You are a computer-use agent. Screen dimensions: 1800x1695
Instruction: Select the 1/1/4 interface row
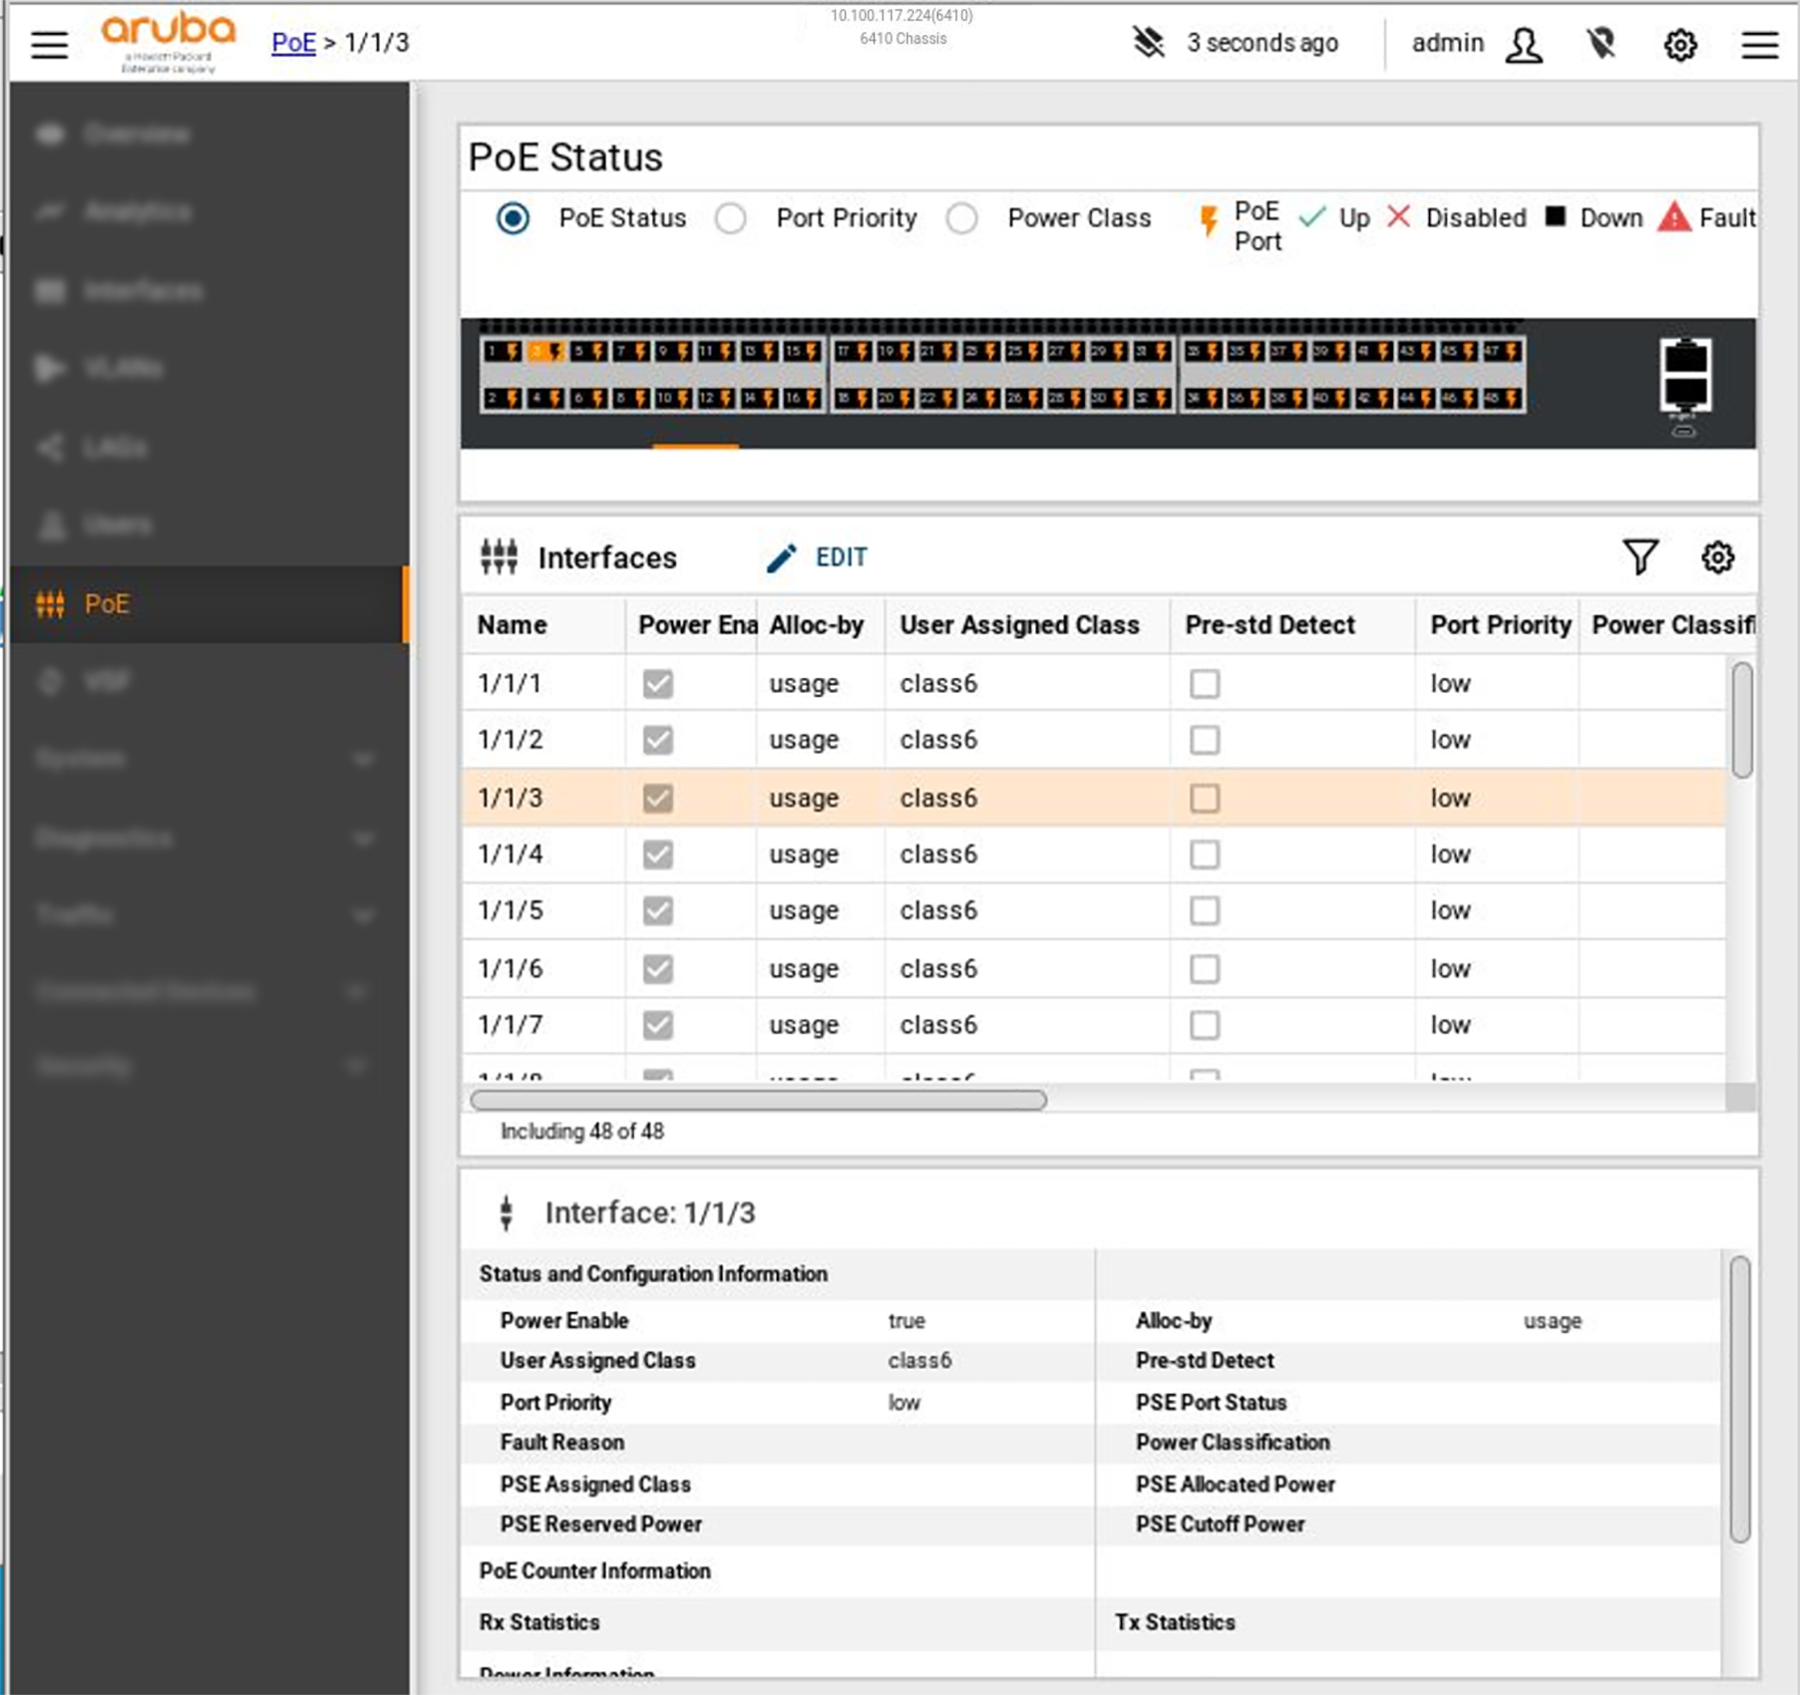[x=1093, y=855]
